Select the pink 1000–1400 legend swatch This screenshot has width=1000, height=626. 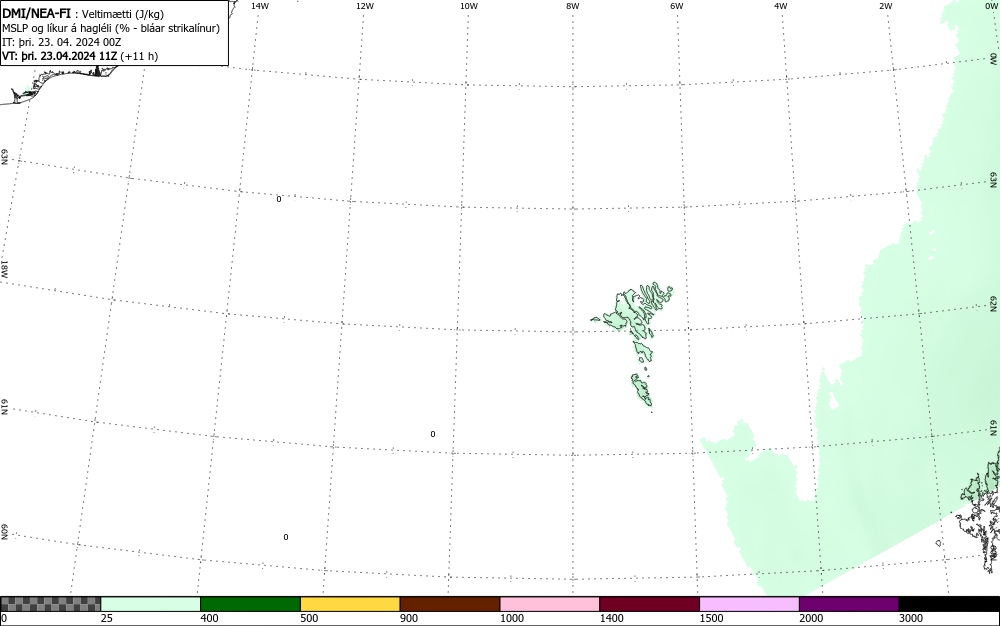pos(550,604)
